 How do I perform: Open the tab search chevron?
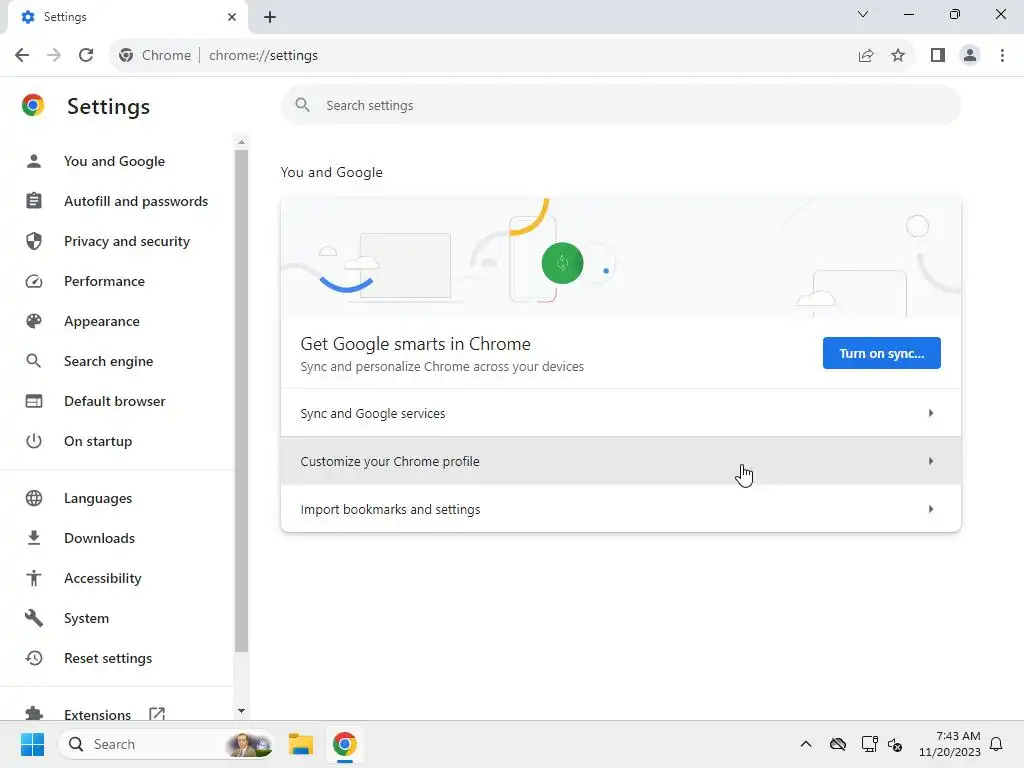click(863, 14)
